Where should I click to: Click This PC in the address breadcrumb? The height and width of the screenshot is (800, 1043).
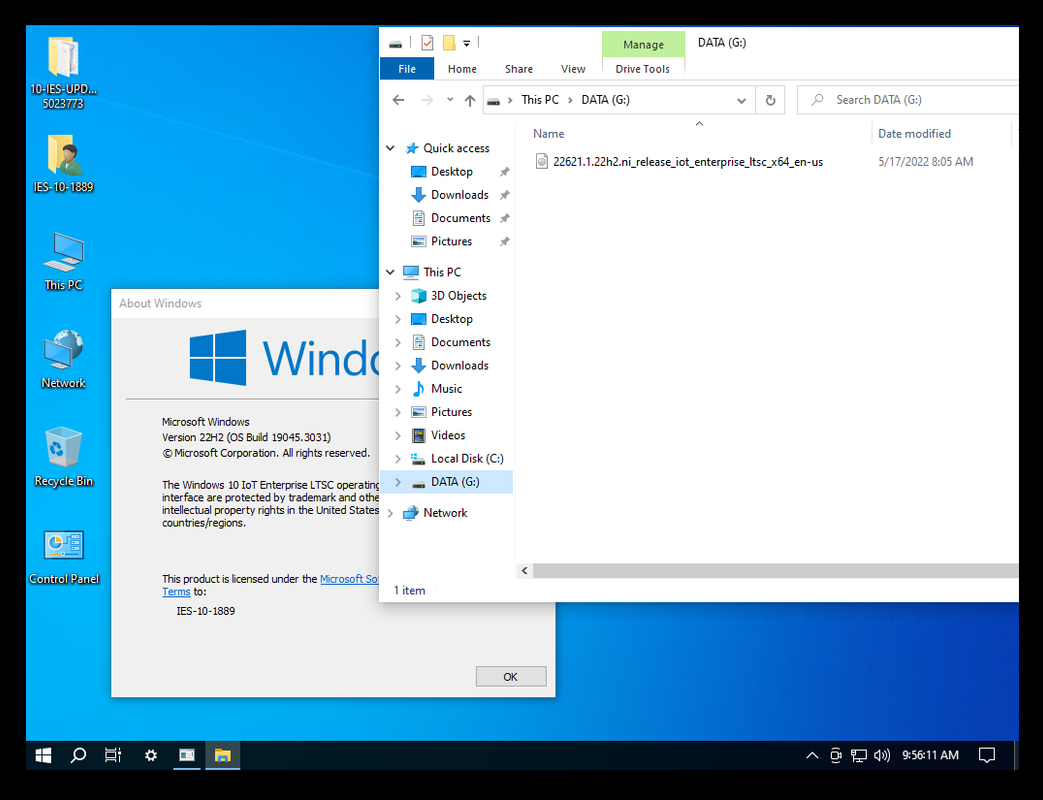539,100
